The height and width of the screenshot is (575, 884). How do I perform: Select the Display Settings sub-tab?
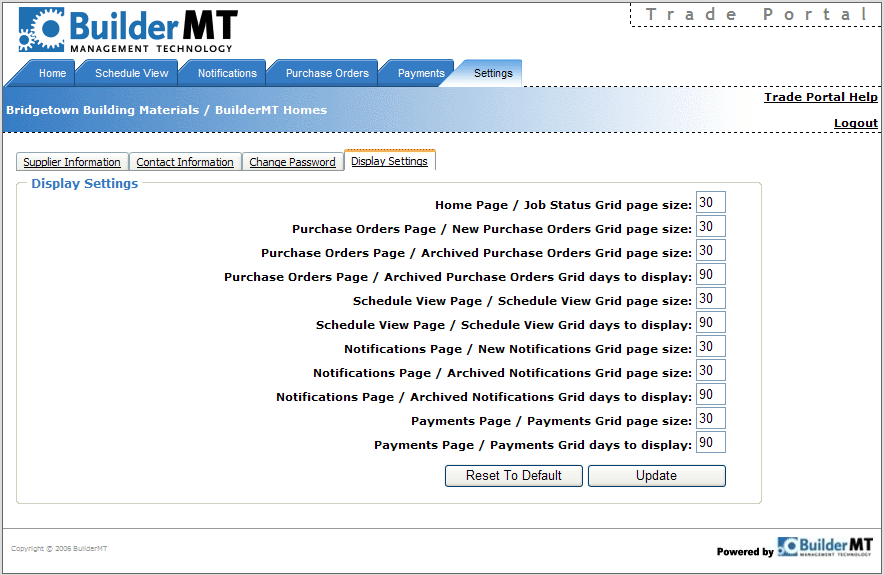[390, 161]
